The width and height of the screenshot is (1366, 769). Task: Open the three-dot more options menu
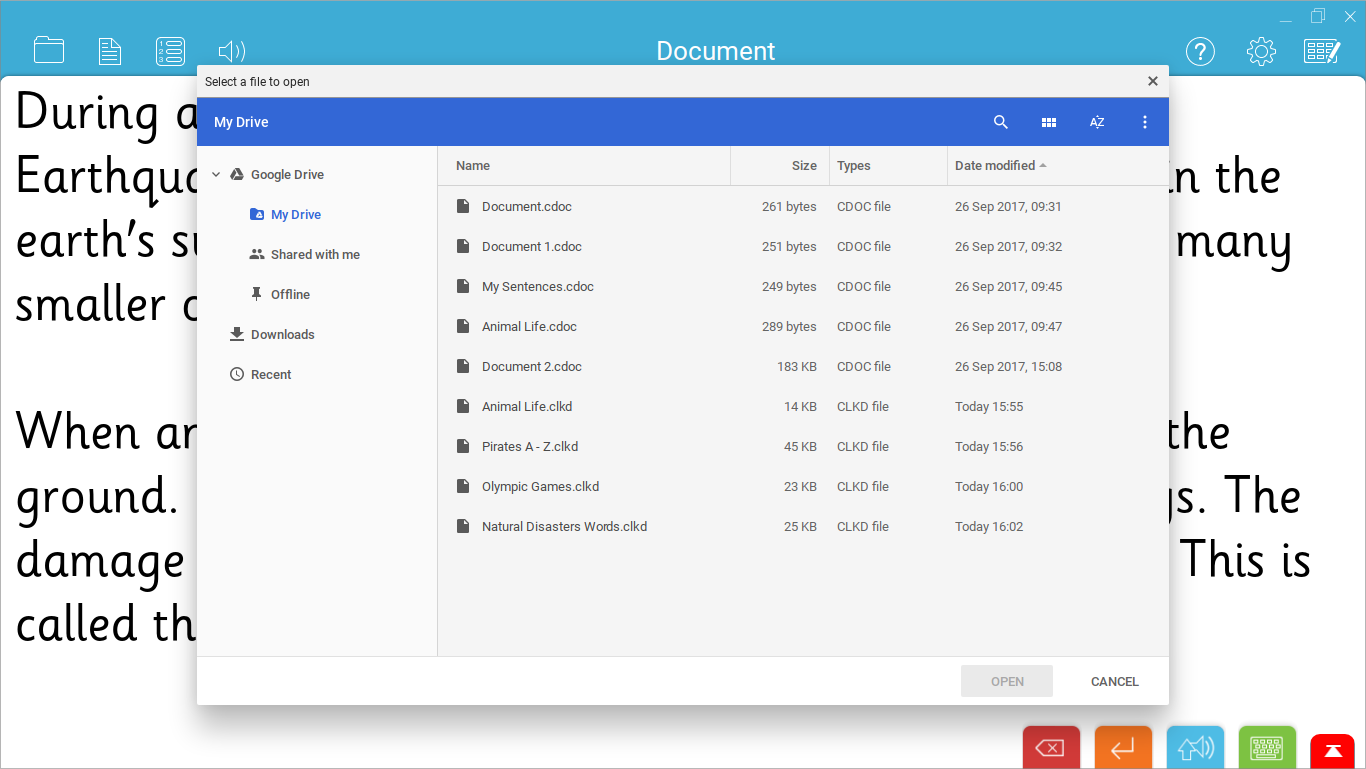(1145, 122)
